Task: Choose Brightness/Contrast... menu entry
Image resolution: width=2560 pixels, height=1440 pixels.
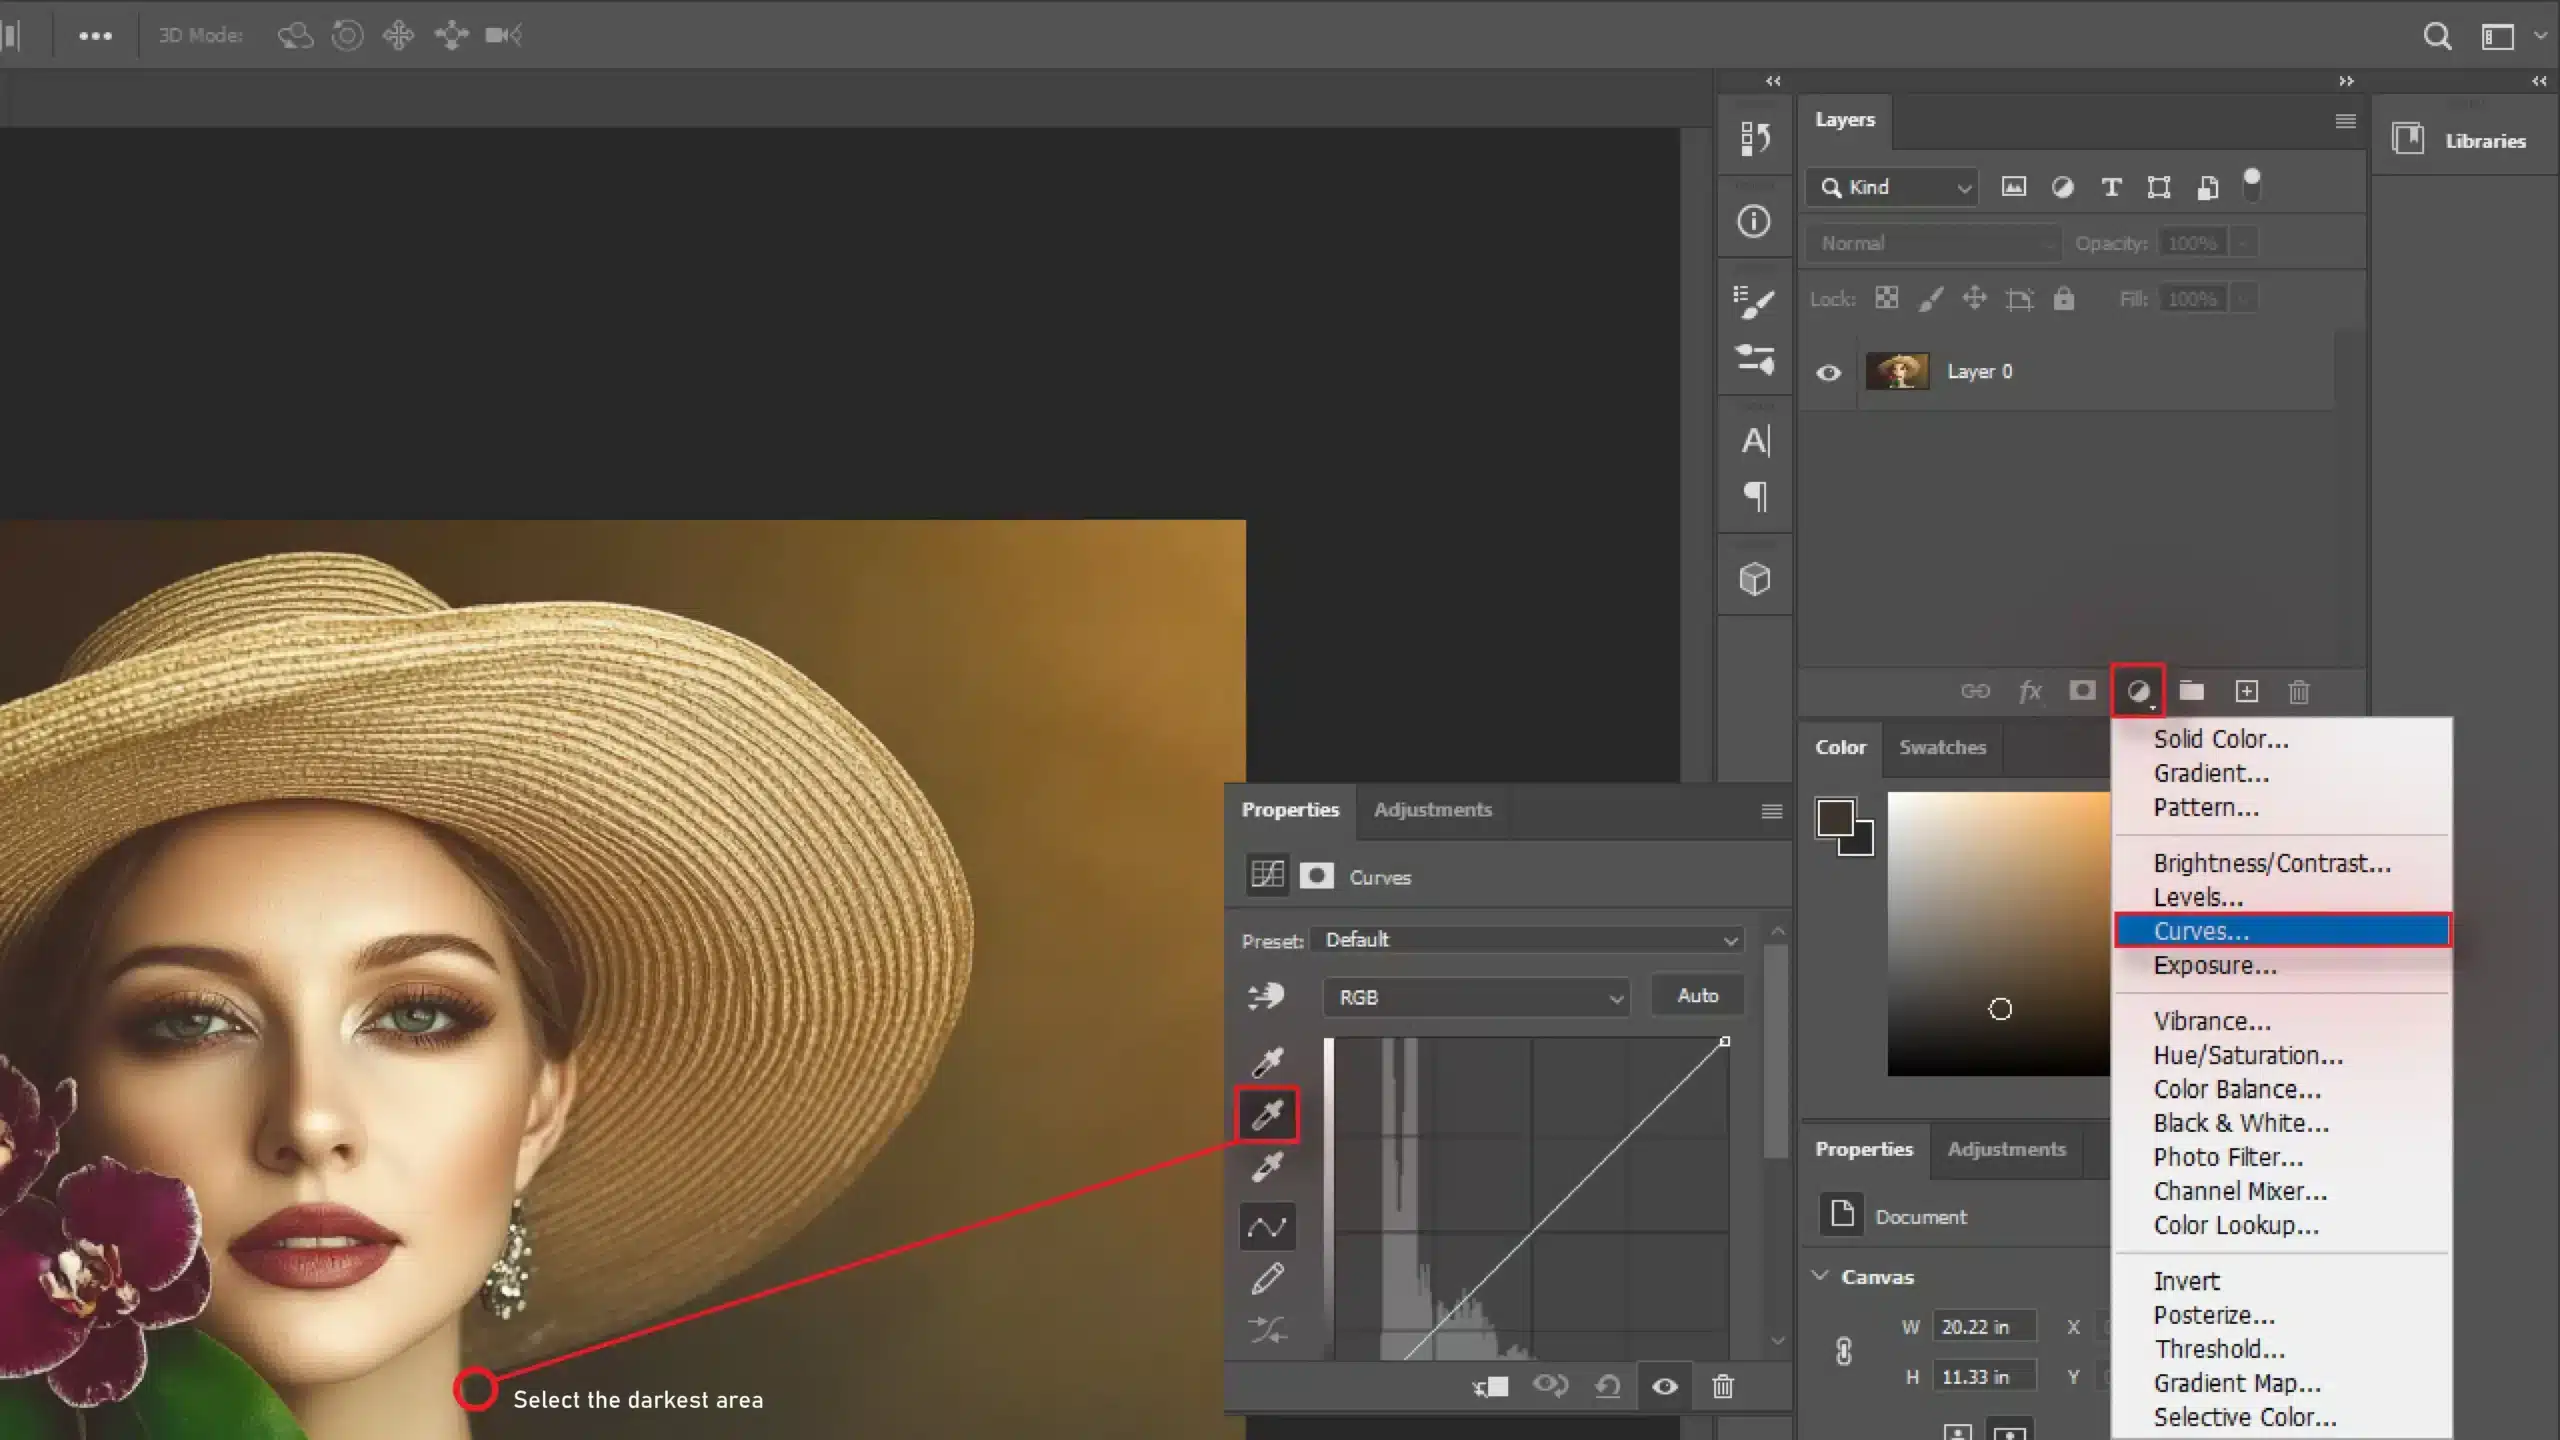Action: (x=2272, y=863)
